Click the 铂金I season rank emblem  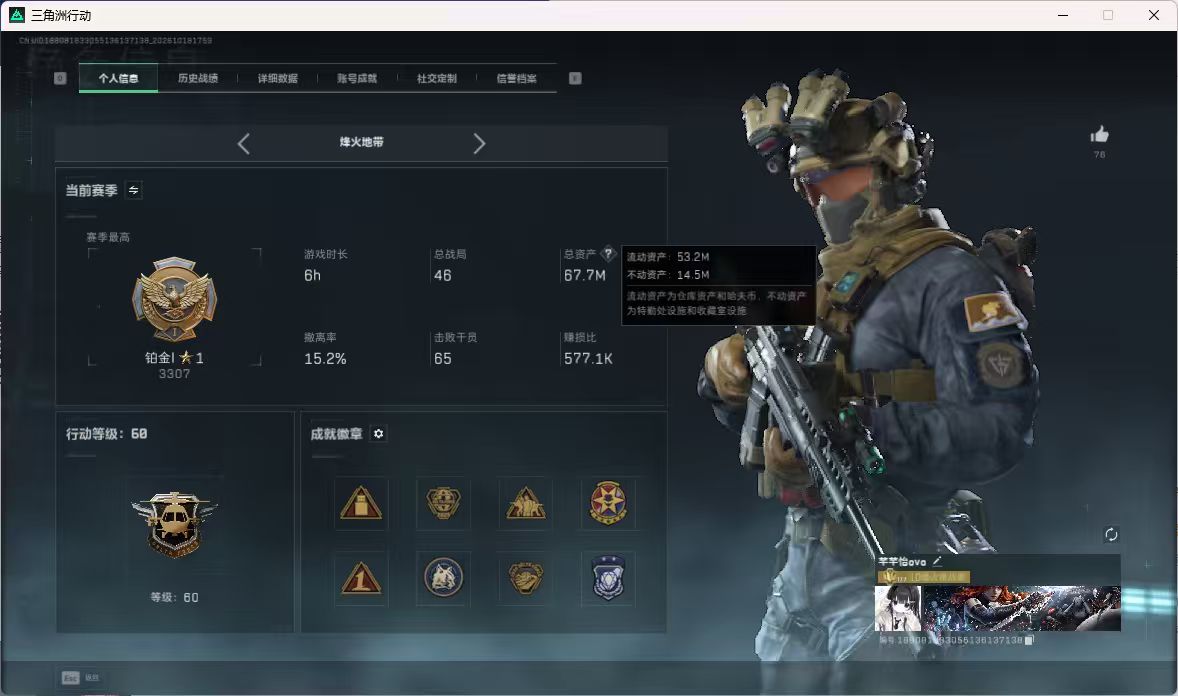(174, 300)
